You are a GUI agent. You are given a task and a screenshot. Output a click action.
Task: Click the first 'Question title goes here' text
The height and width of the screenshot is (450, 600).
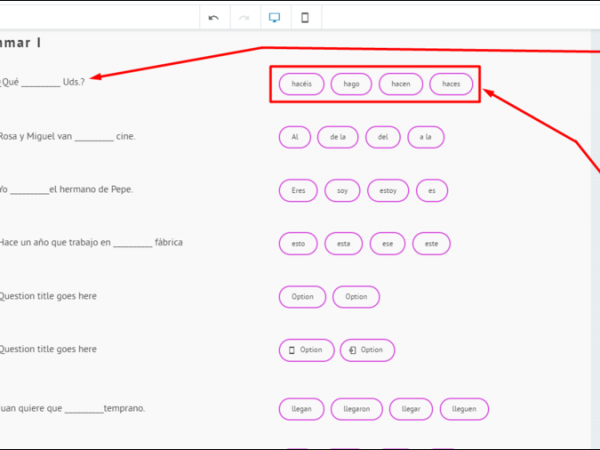click(48, 296)
